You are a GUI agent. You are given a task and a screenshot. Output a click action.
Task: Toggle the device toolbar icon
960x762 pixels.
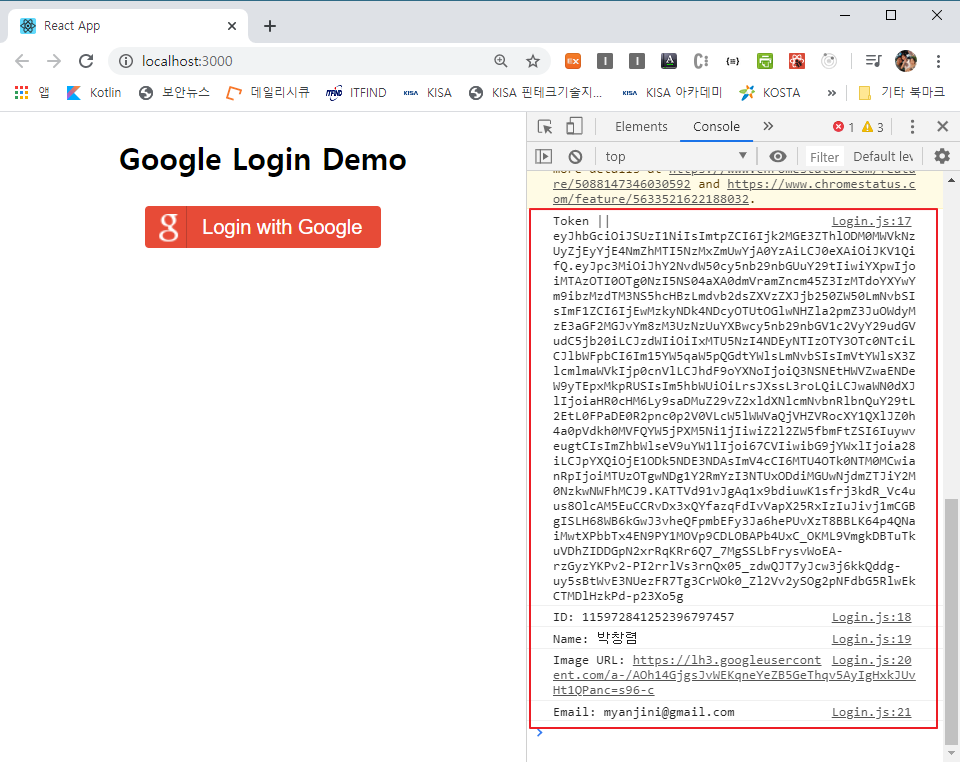pyautogui.click(x=574, y=127)
